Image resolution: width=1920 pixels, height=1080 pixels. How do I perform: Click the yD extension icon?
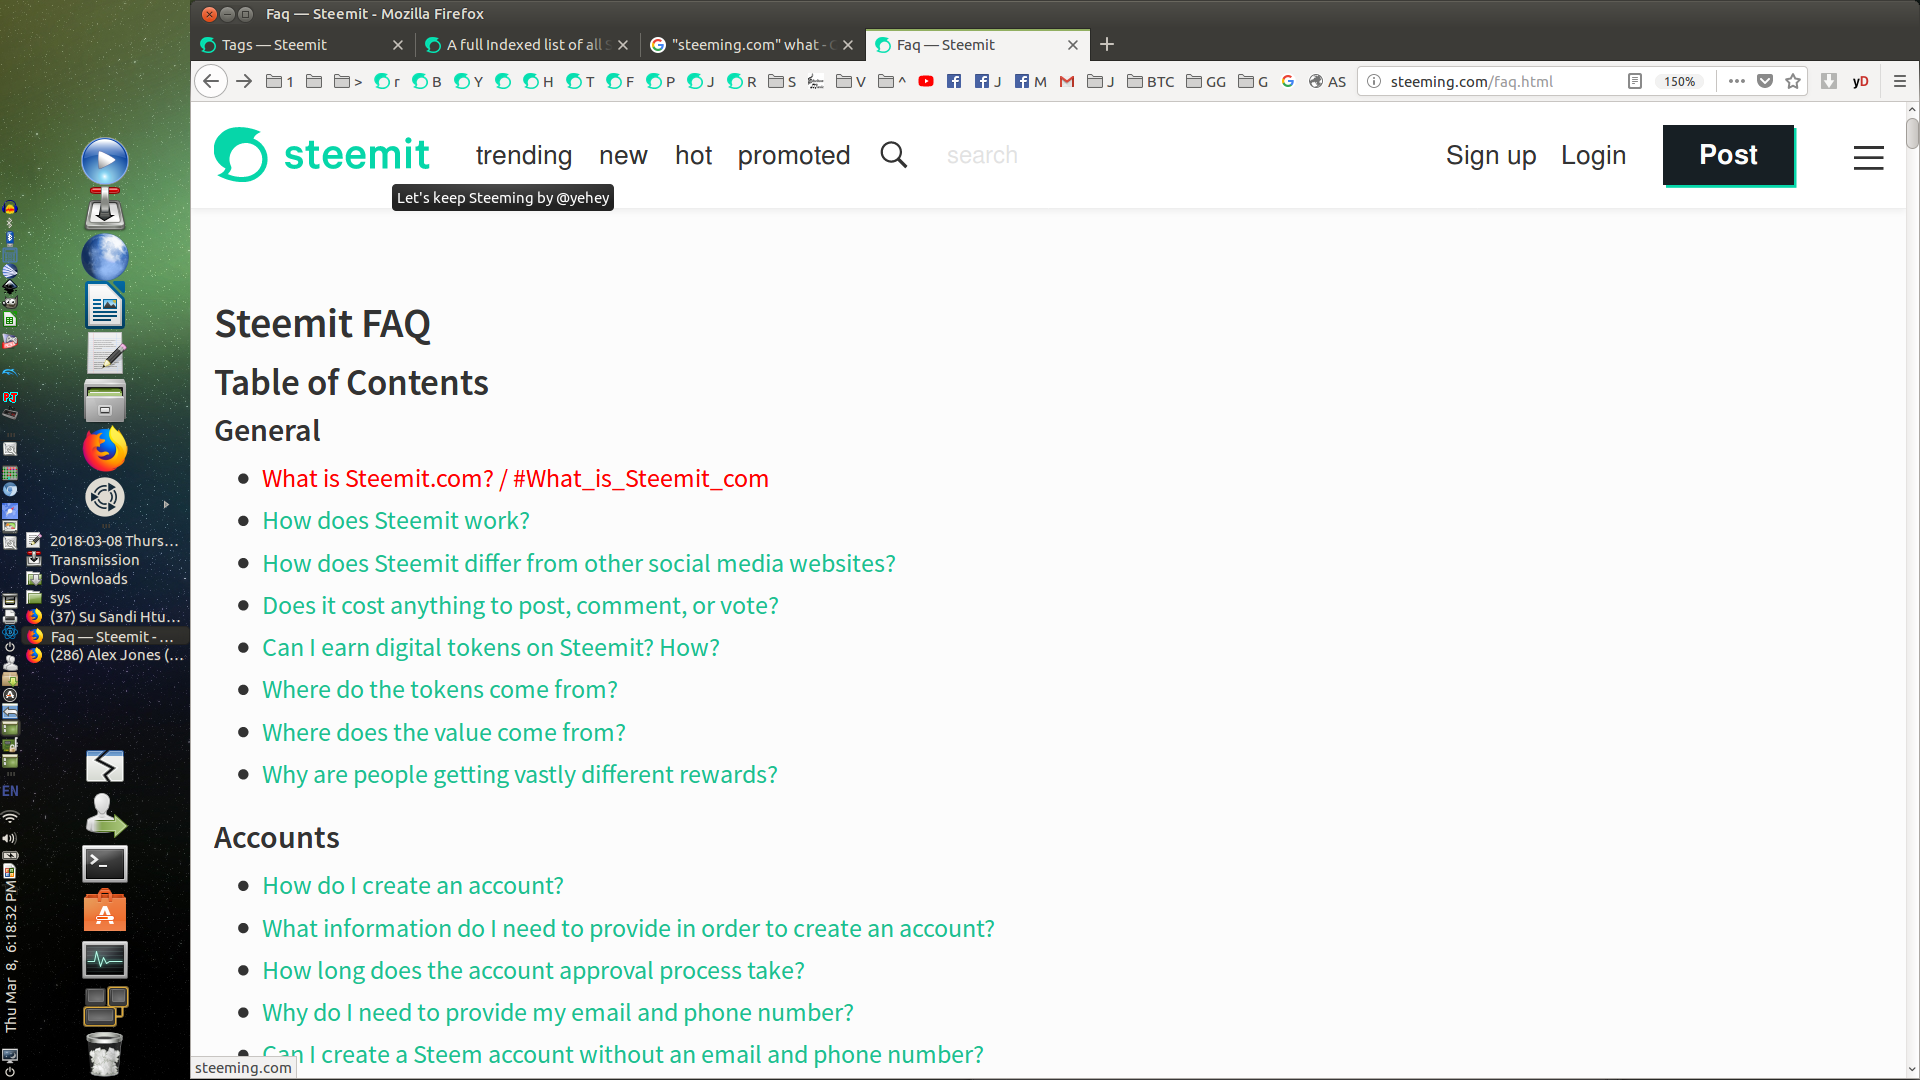coord(1860,81)
